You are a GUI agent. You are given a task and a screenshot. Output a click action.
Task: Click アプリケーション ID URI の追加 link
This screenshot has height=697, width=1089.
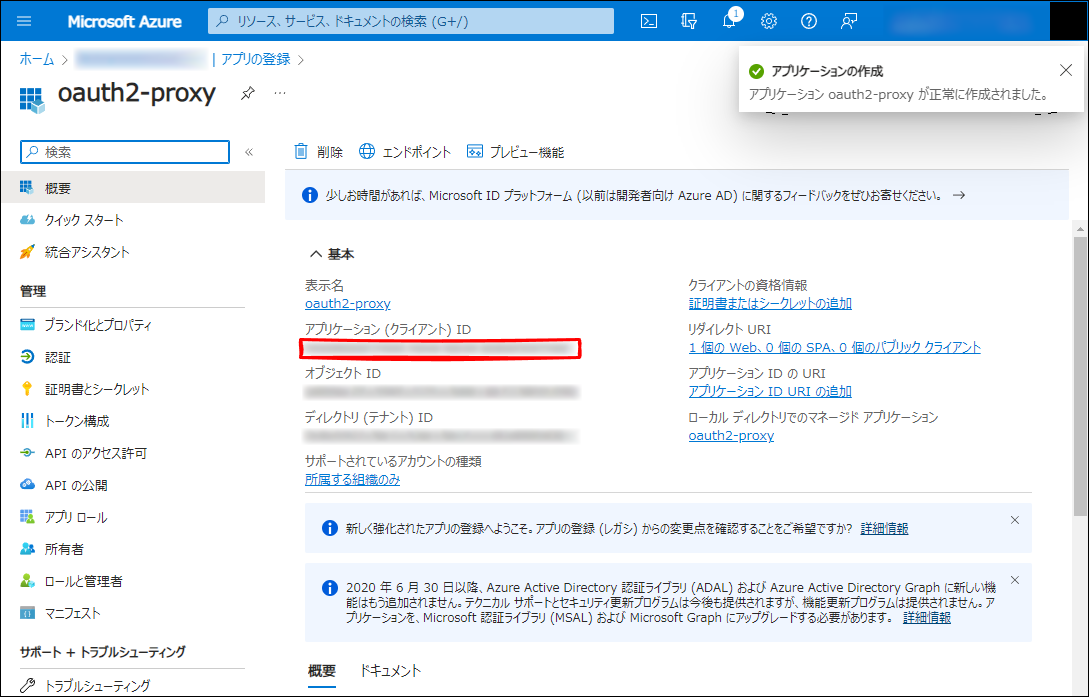click(770, 391)
